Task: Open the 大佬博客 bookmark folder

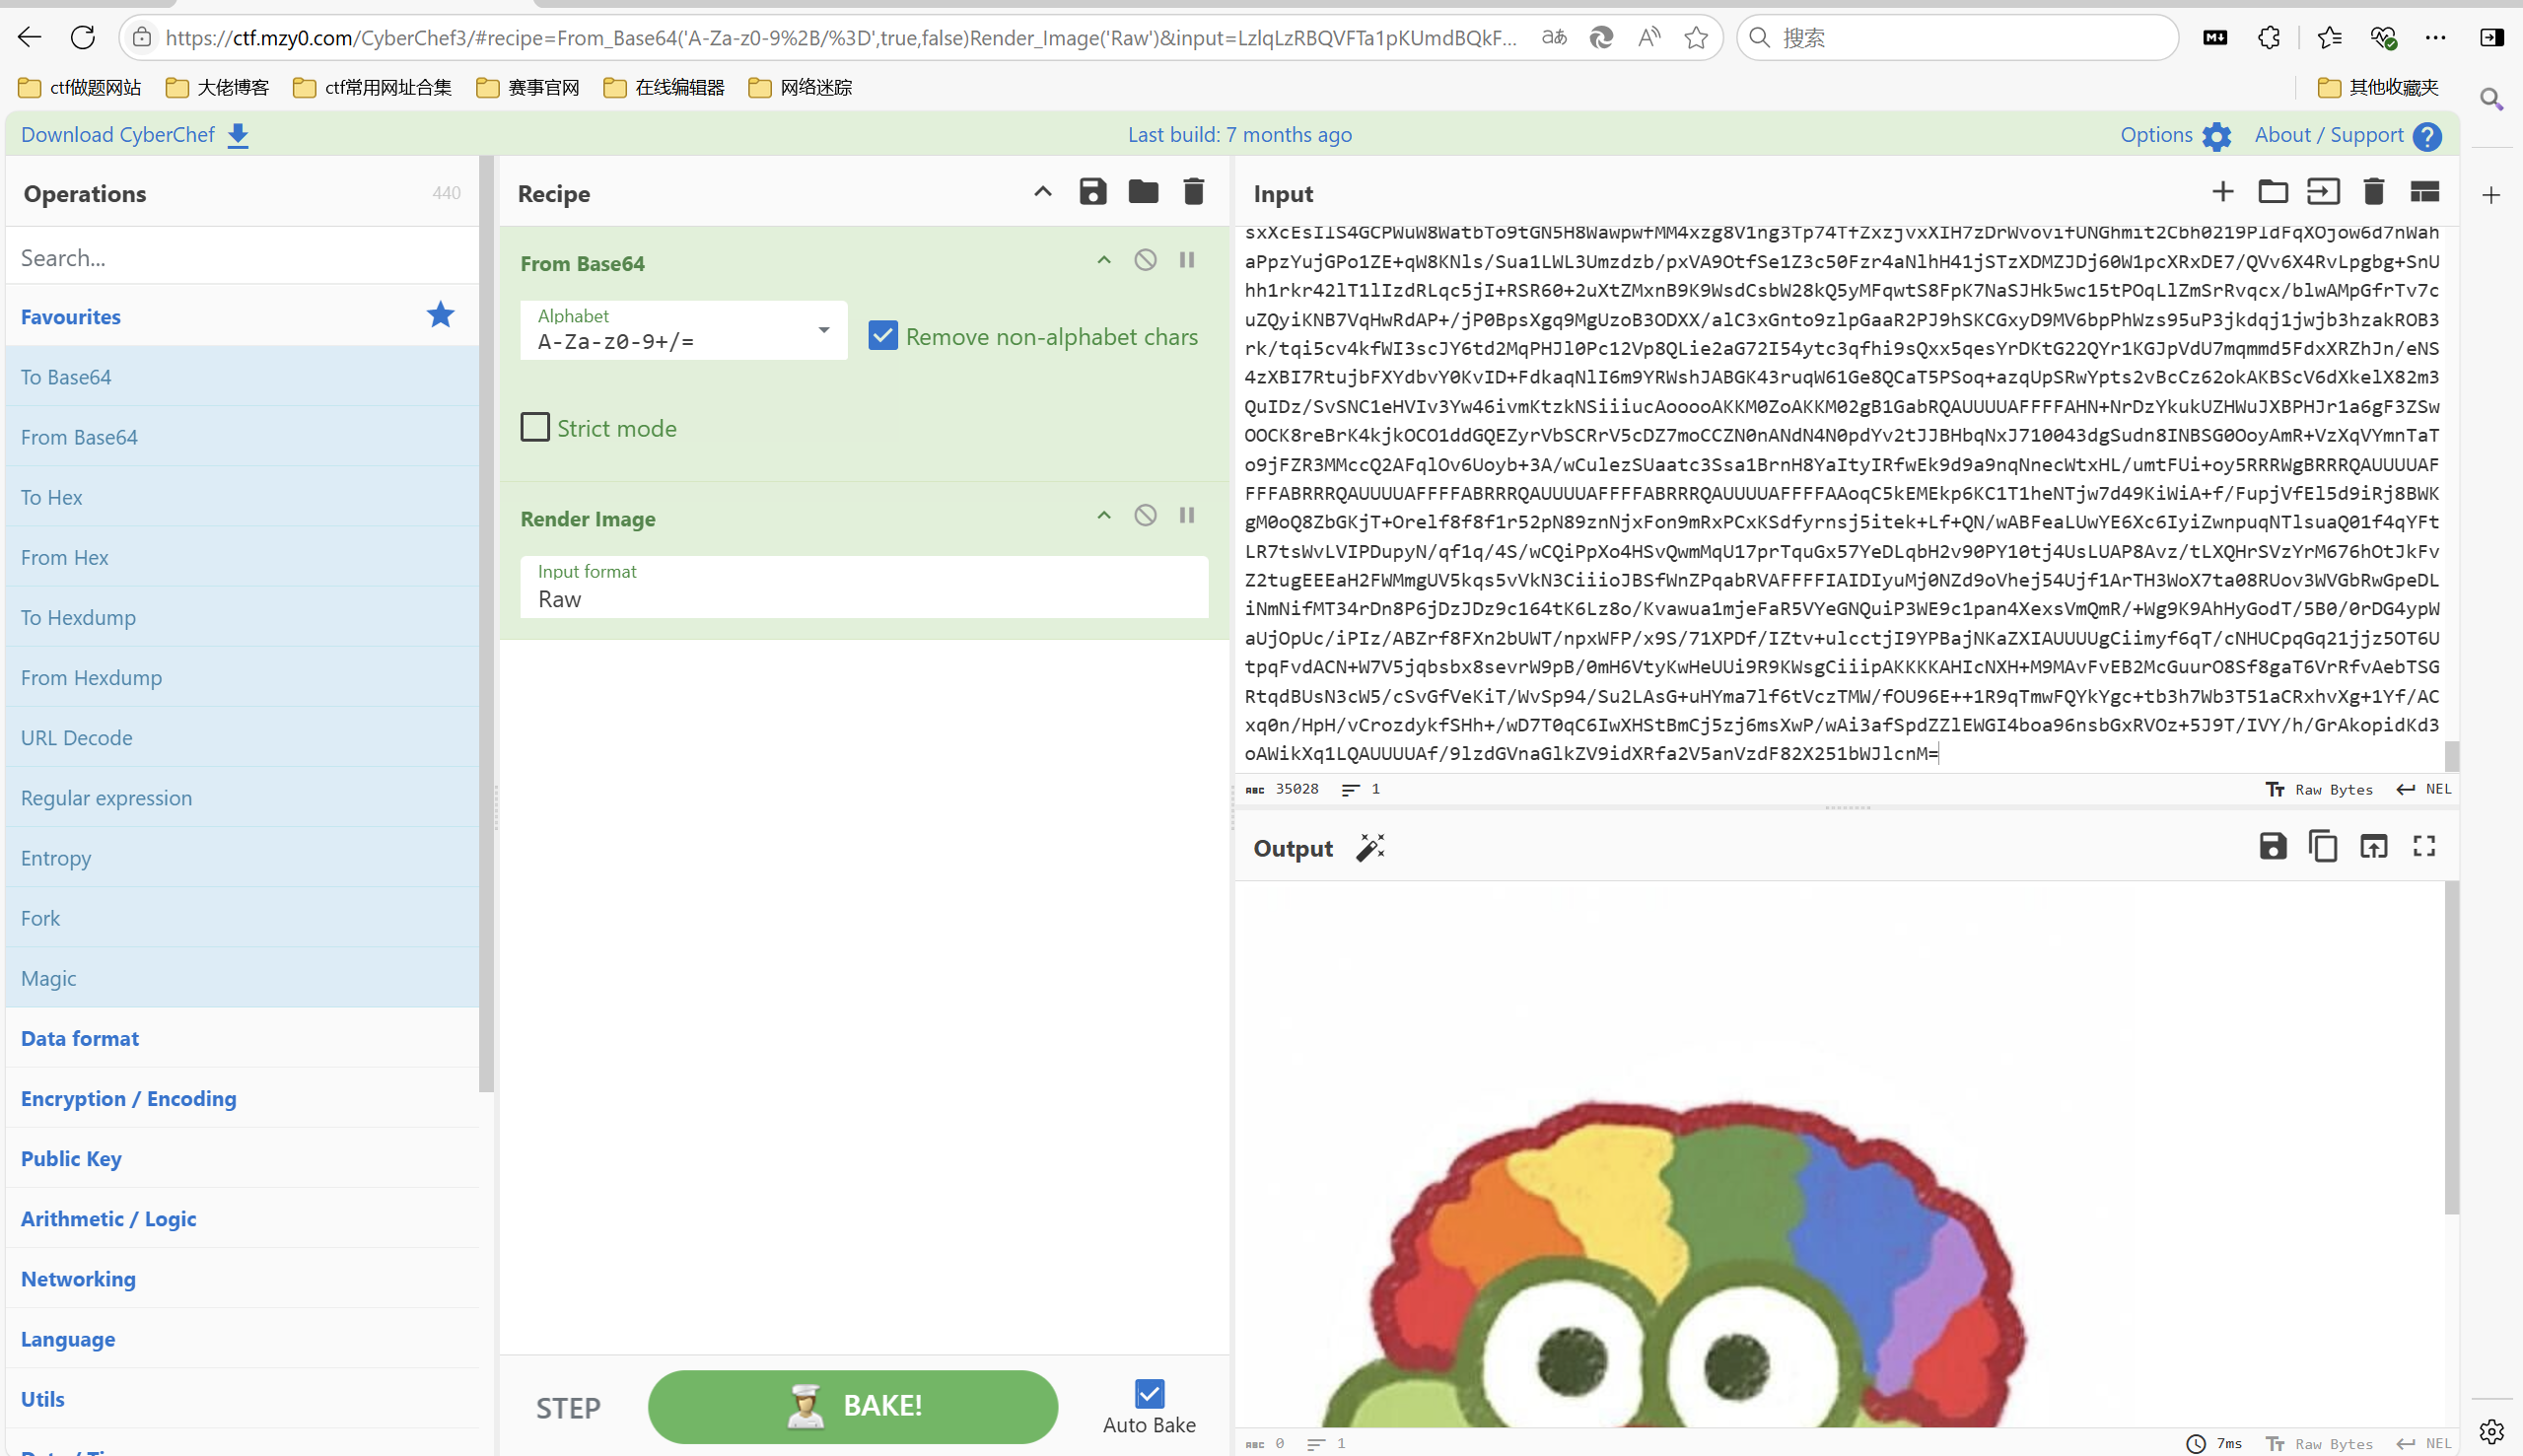Action: point(217,87)
